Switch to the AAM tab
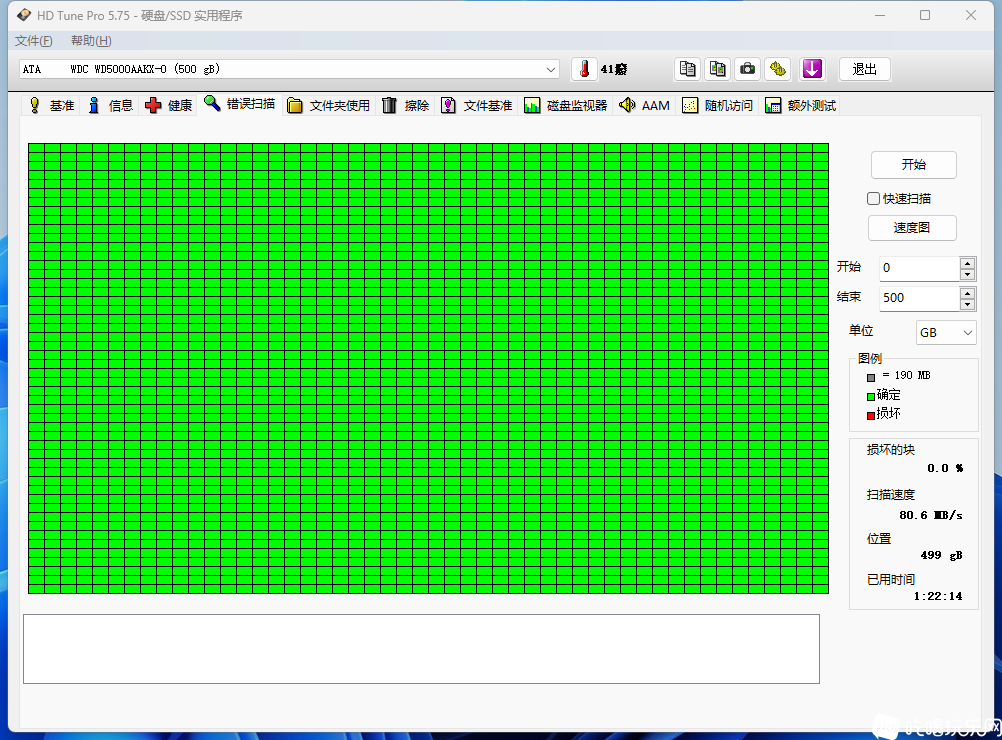This screenshot has width=1002, height=740. pyautogui.click(x=644, y=105)
